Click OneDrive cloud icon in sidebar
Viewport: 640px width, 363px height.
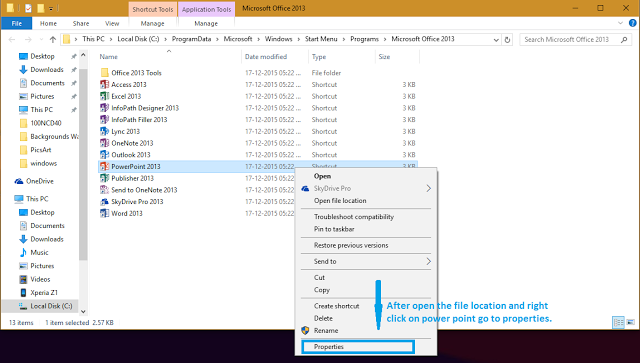point(19,181)
